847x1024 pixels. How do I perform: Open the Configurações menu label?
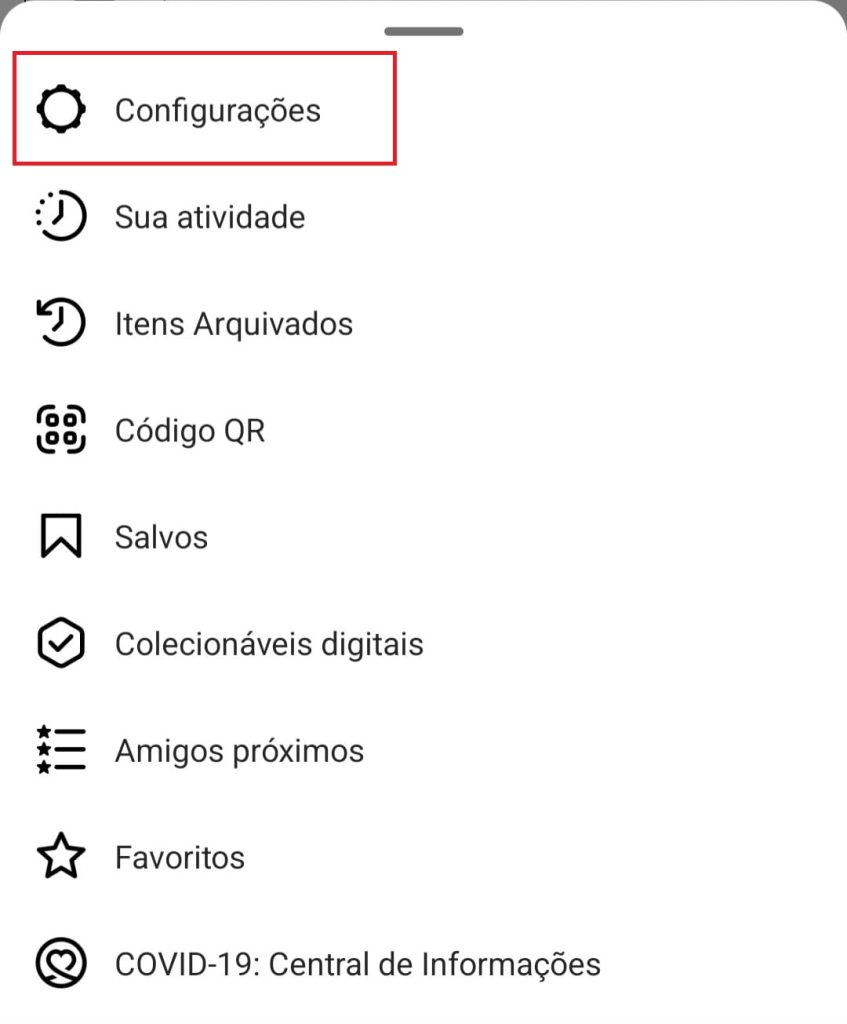point(218,110)
